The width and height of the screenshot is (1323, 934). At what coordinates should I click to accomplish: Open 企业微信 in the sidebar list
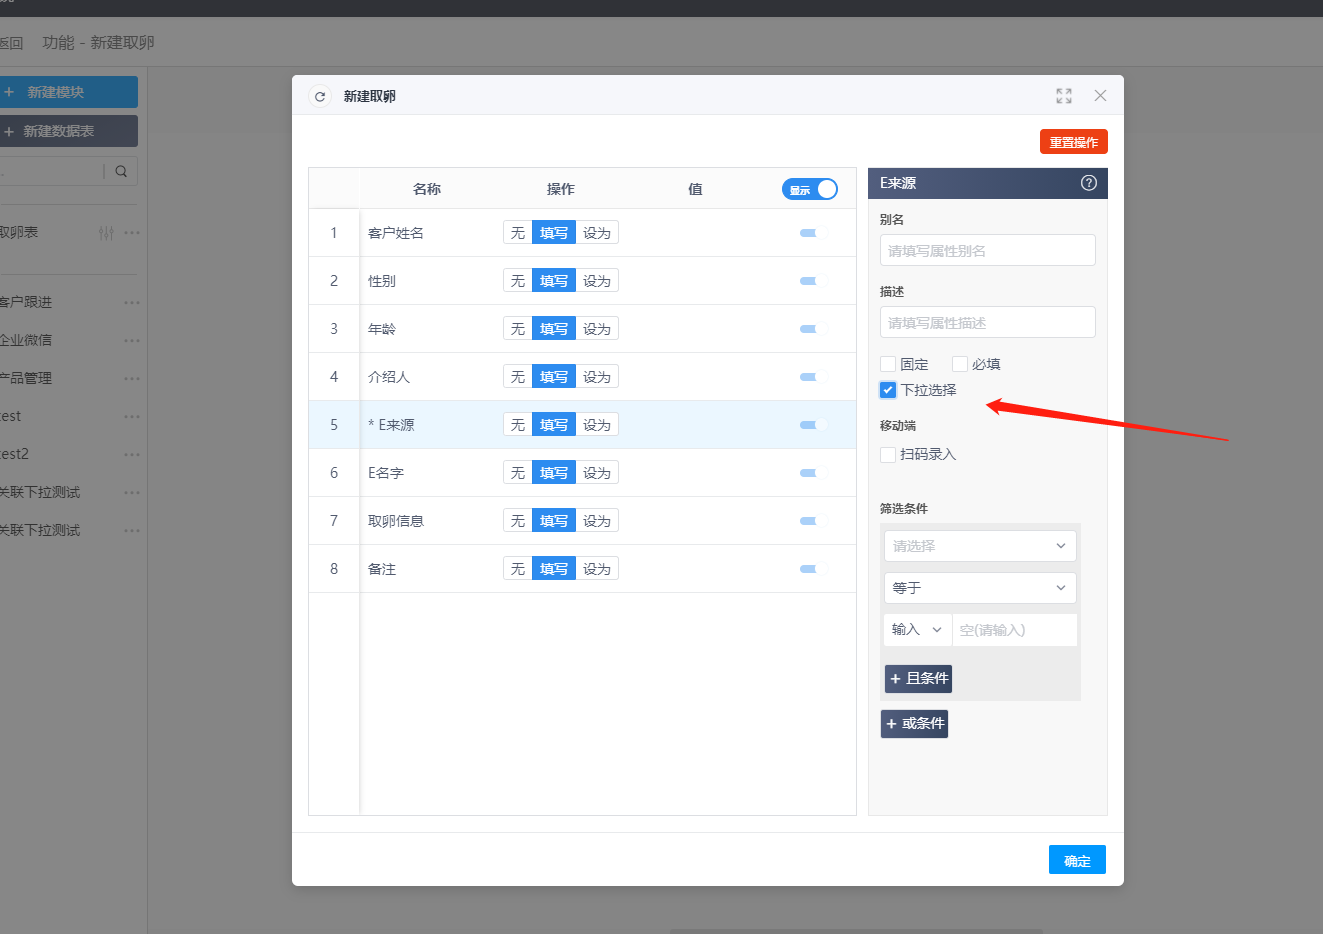(x=26, y=340)
